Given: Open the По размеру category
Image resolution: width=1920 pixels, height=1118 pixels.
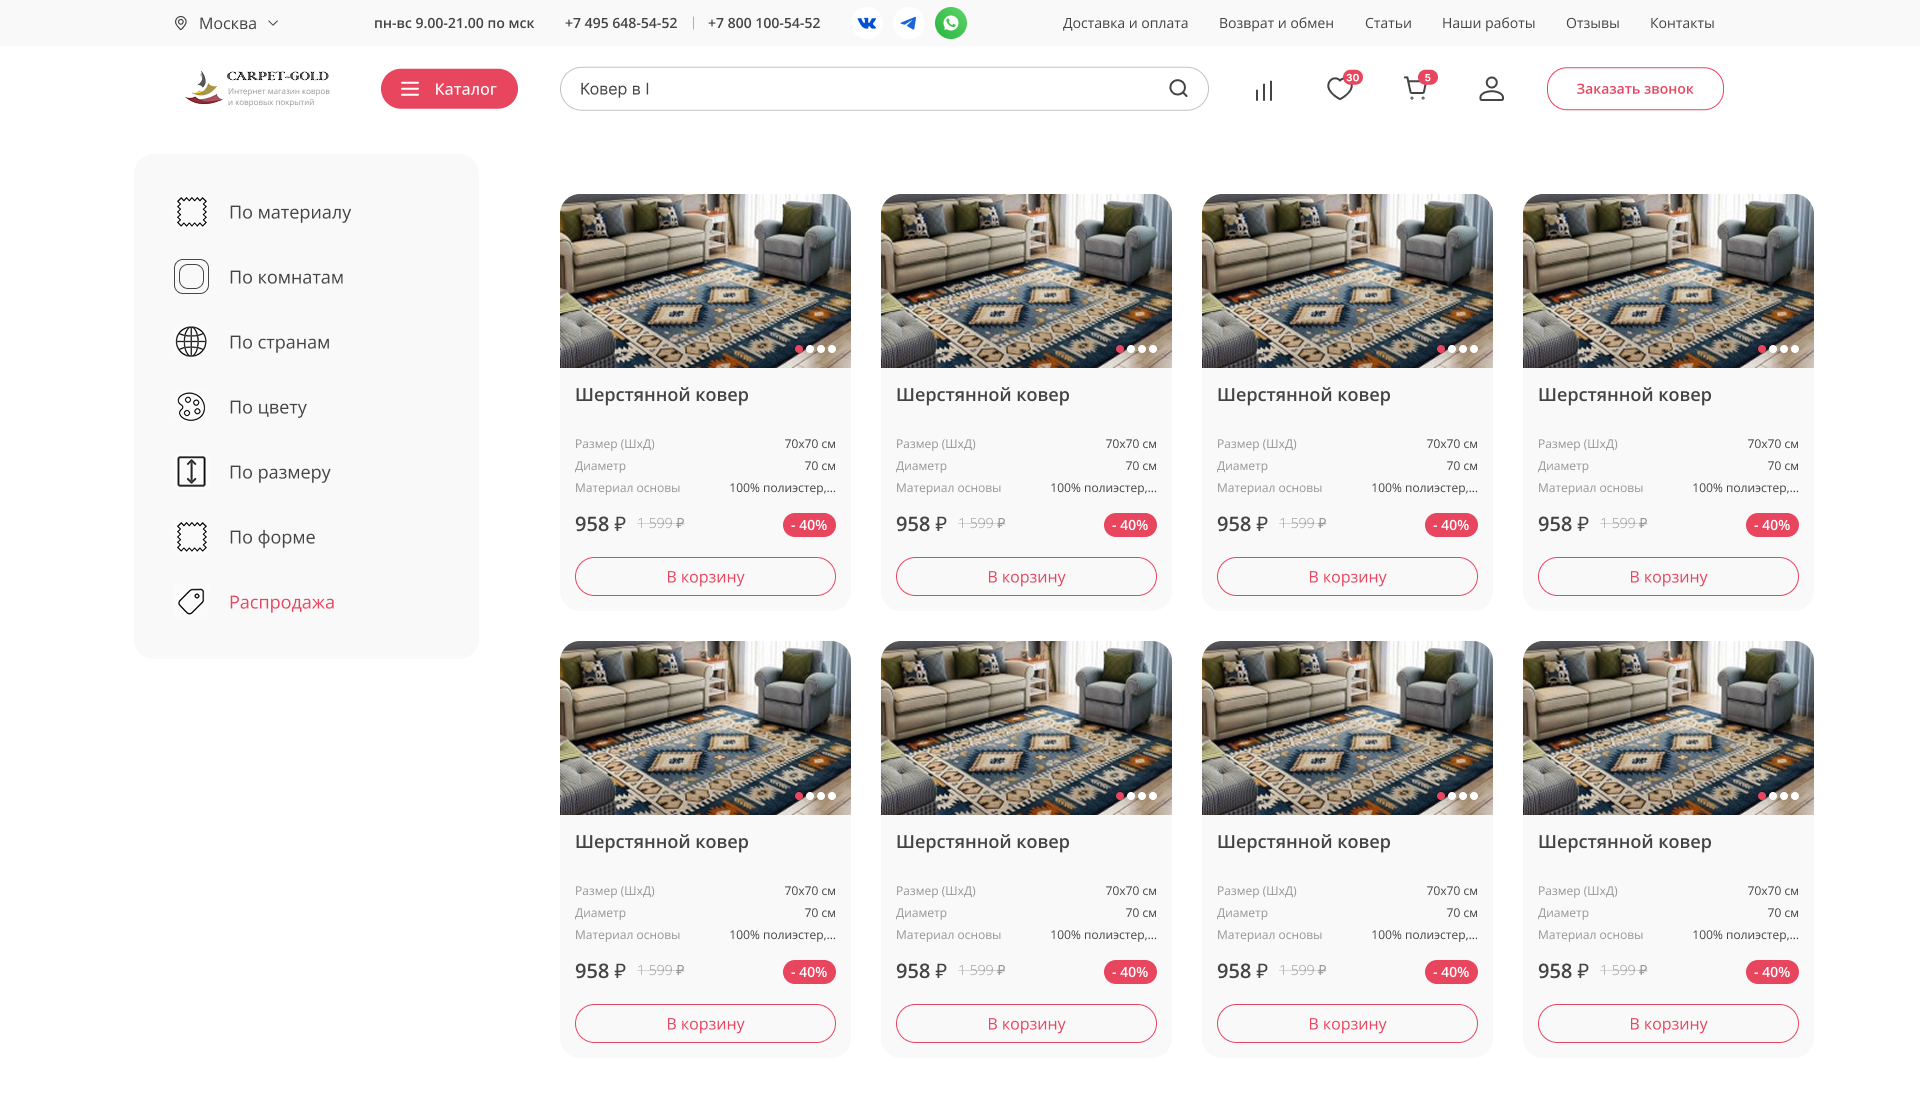Looking at the screenshot, I should [x=279, y=472].
